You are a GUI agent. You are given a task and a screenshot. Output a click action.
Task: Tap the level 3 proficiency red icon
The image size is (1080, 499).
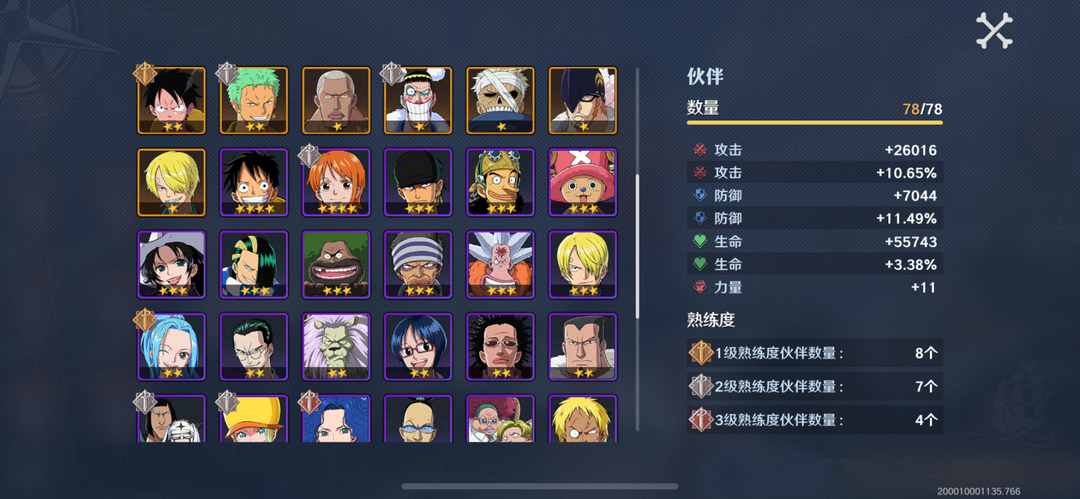click(701, 420)
